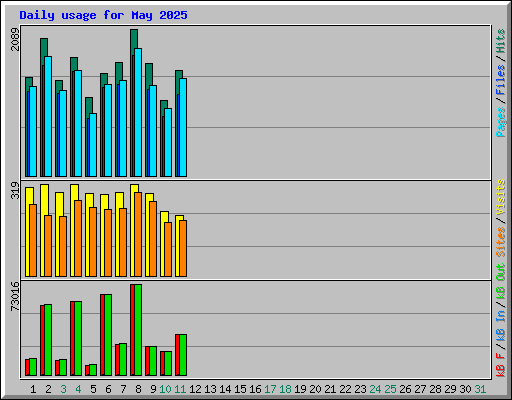The width and height of the screenshot is (512, 400).
Task: Click green day 4 axis label
Action: [x=78, y=389]
